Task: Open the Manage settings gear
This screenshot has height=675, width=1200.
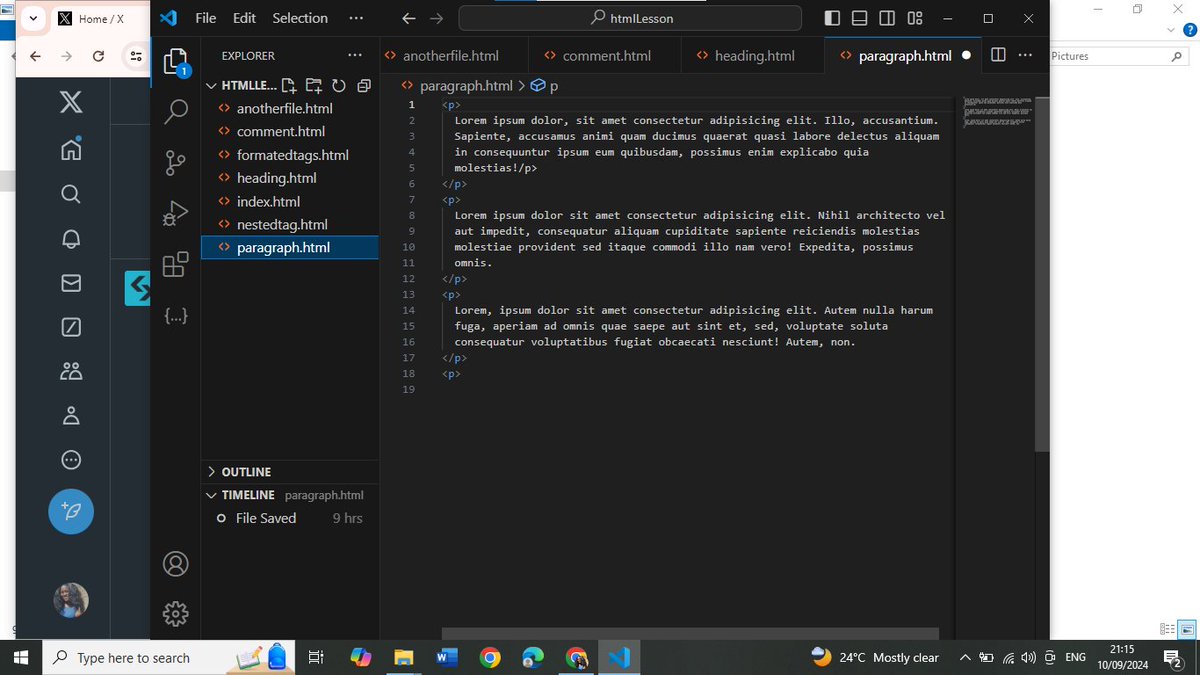Action: click(176, 613)
